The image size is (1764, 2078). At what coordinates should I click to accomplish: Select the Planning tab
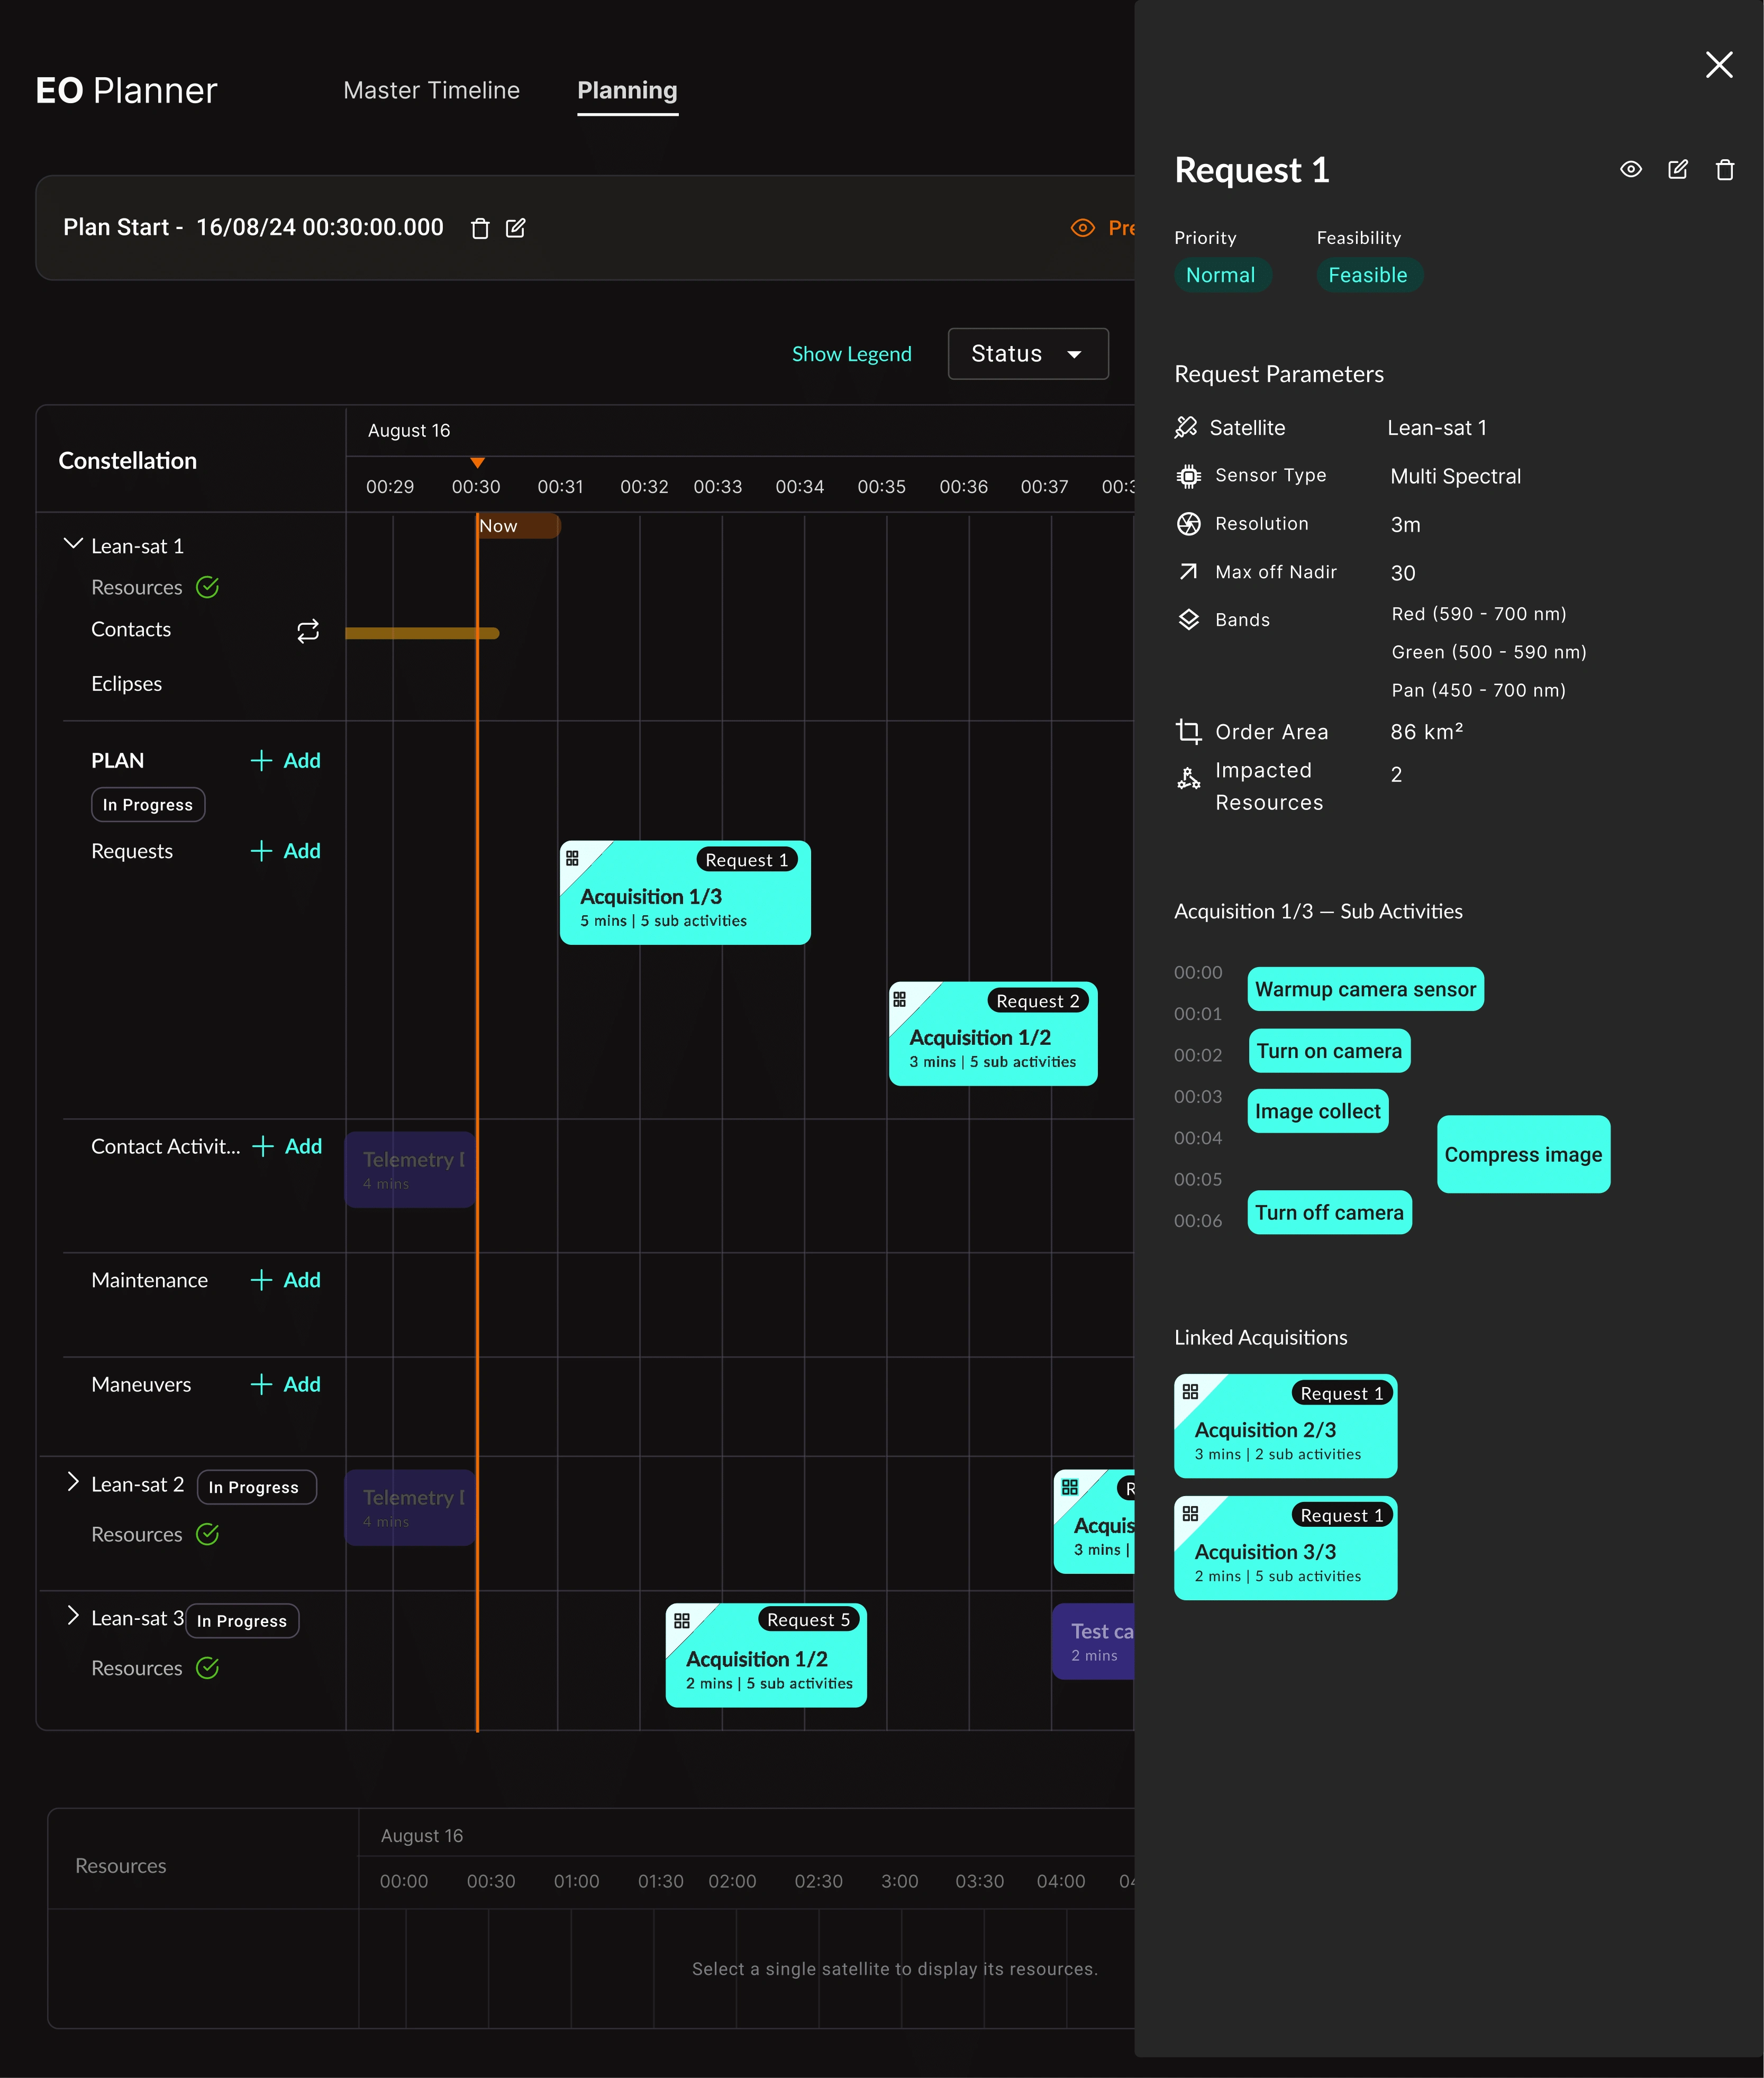627,90
